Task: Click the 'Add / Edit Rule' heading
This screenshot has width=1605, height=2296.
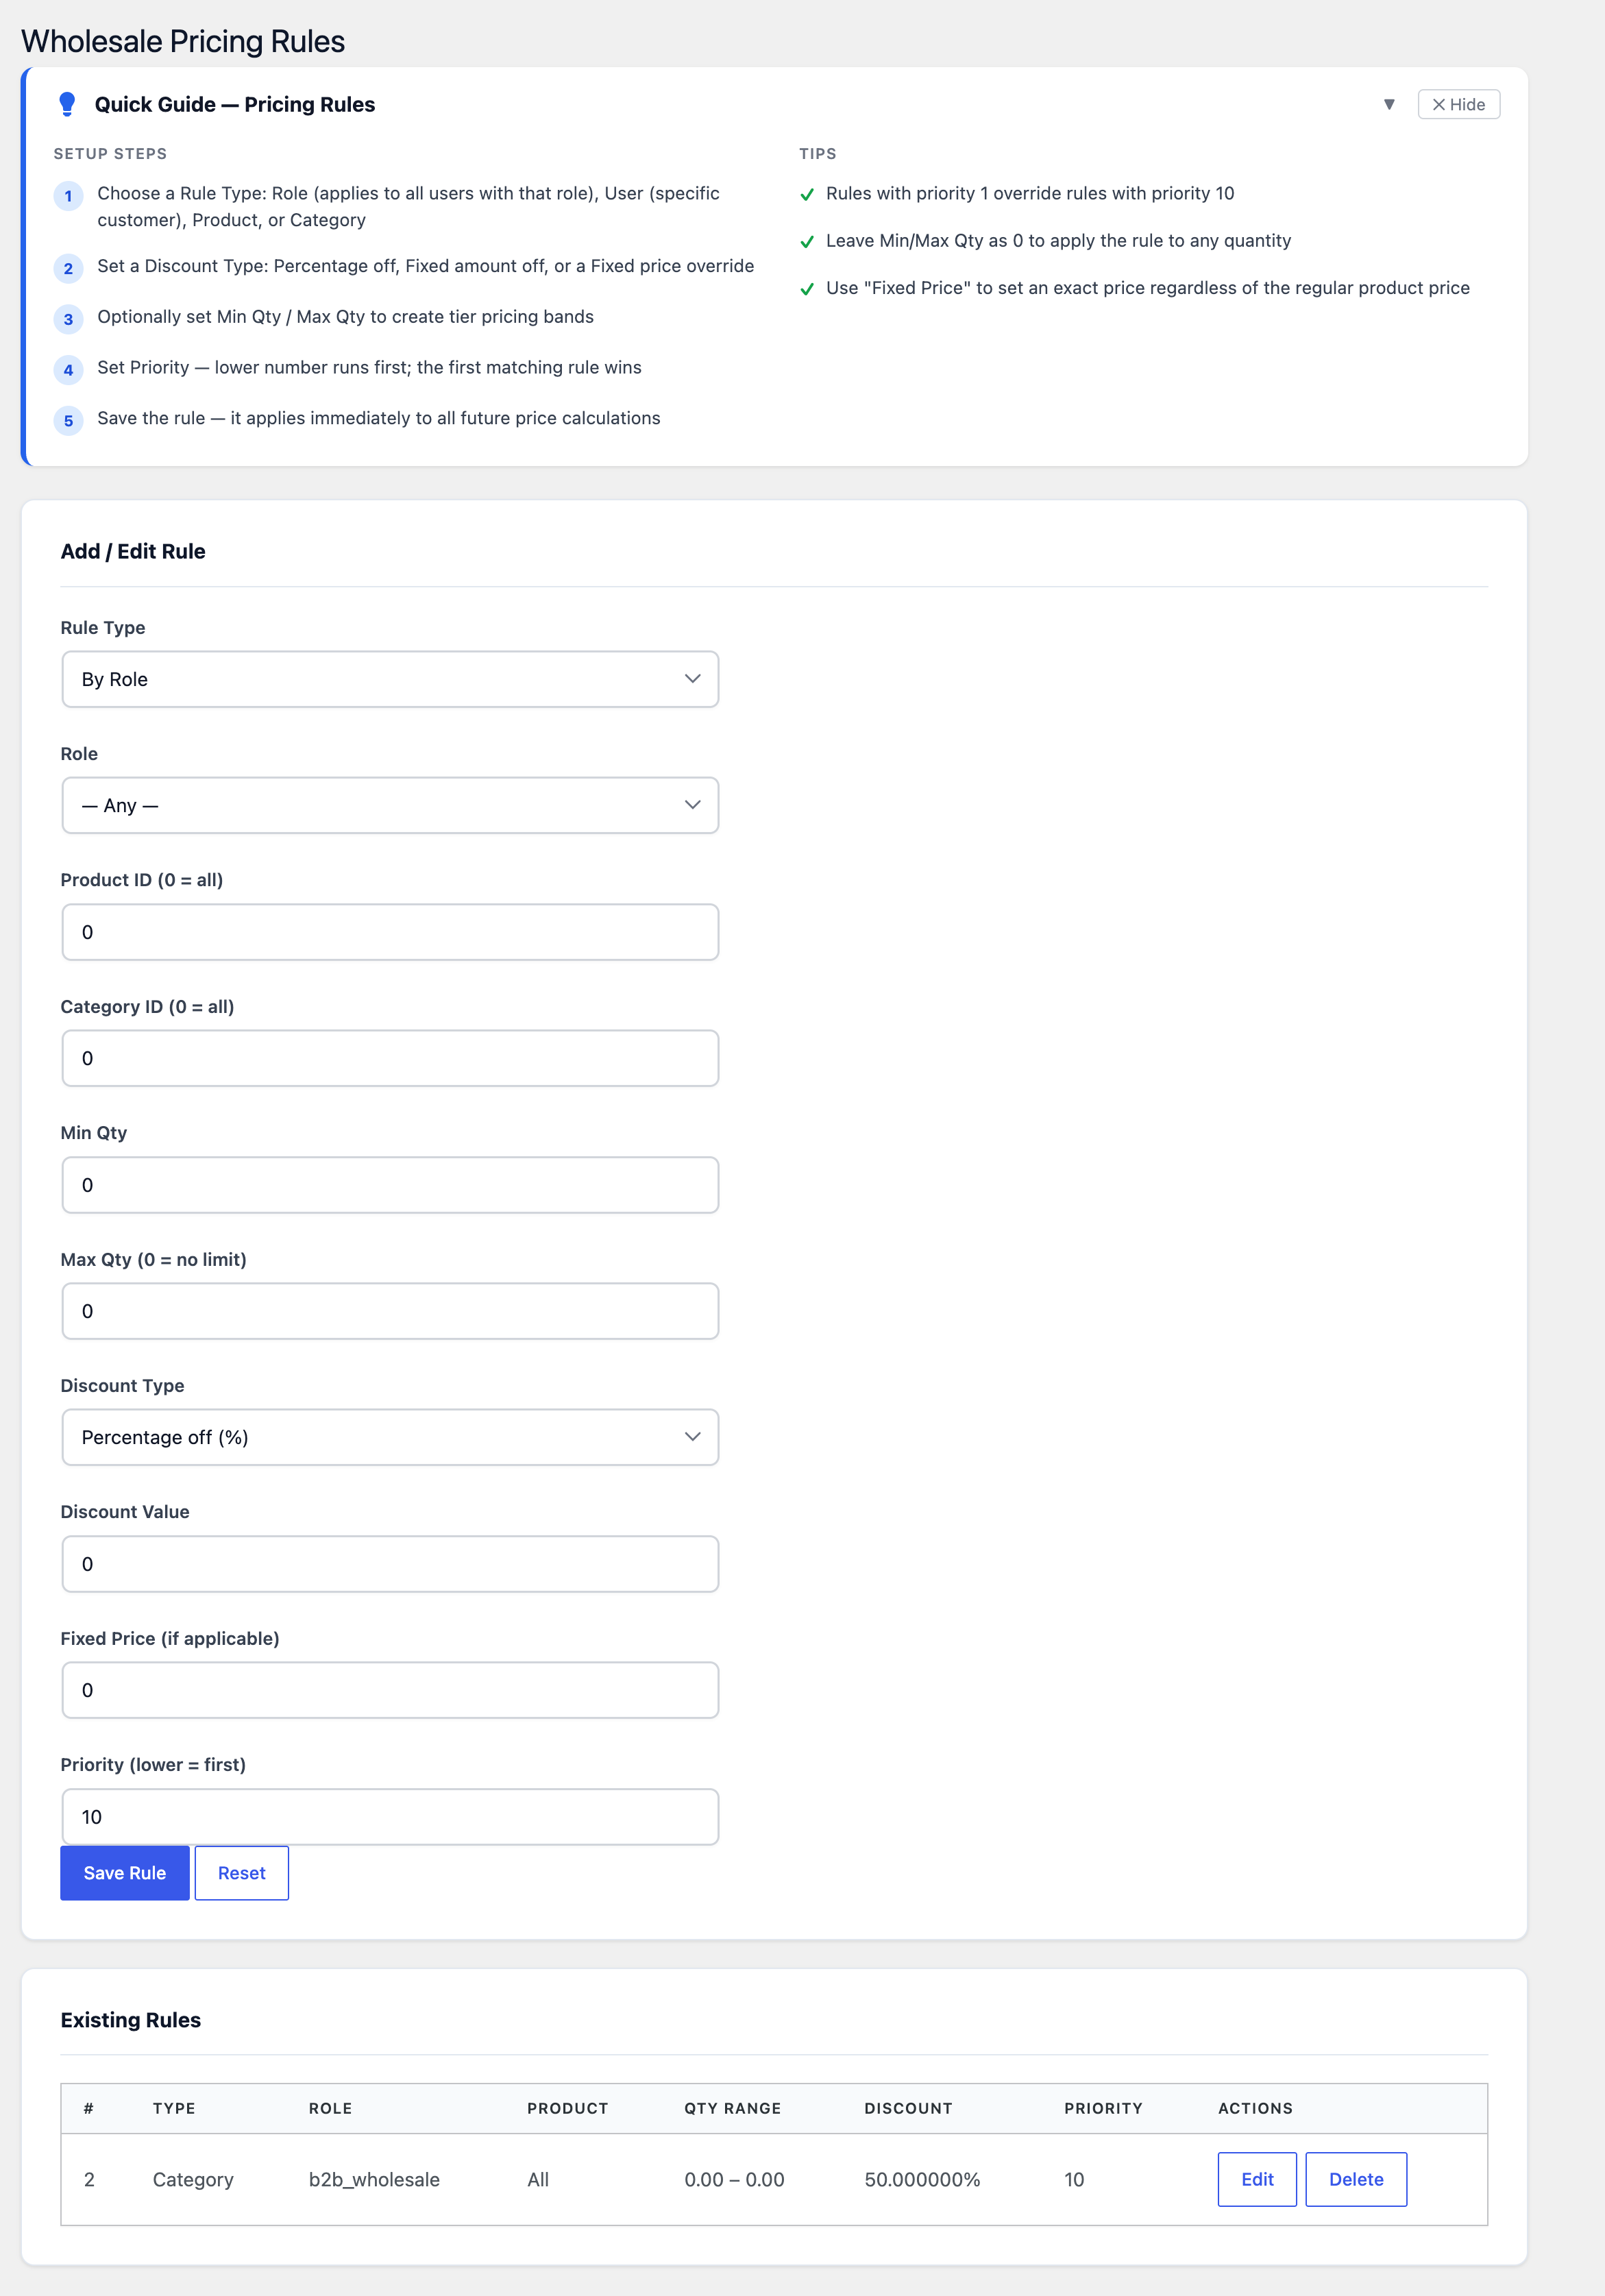Action: (133, 551)
